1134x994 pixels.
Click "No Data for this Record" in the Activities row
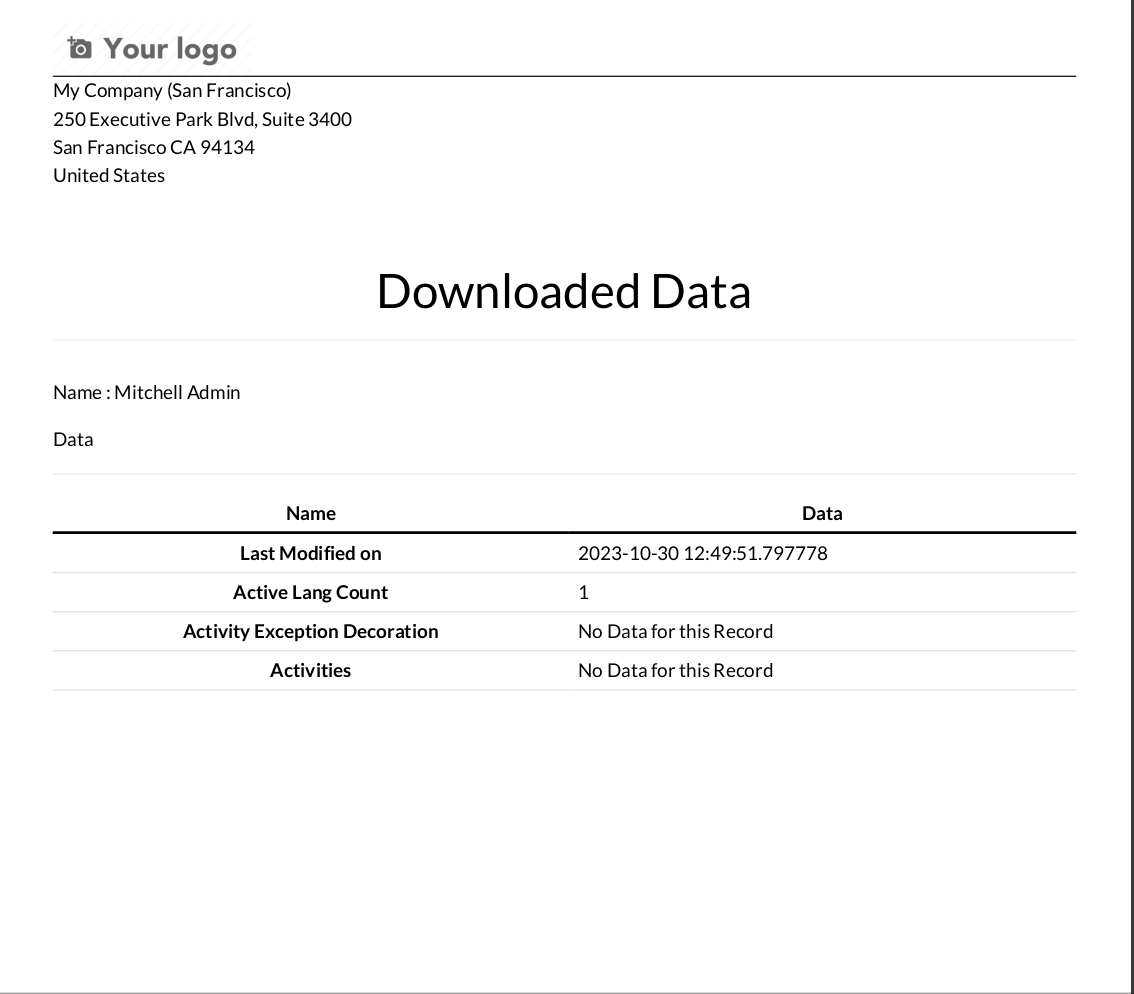point(675,670)
